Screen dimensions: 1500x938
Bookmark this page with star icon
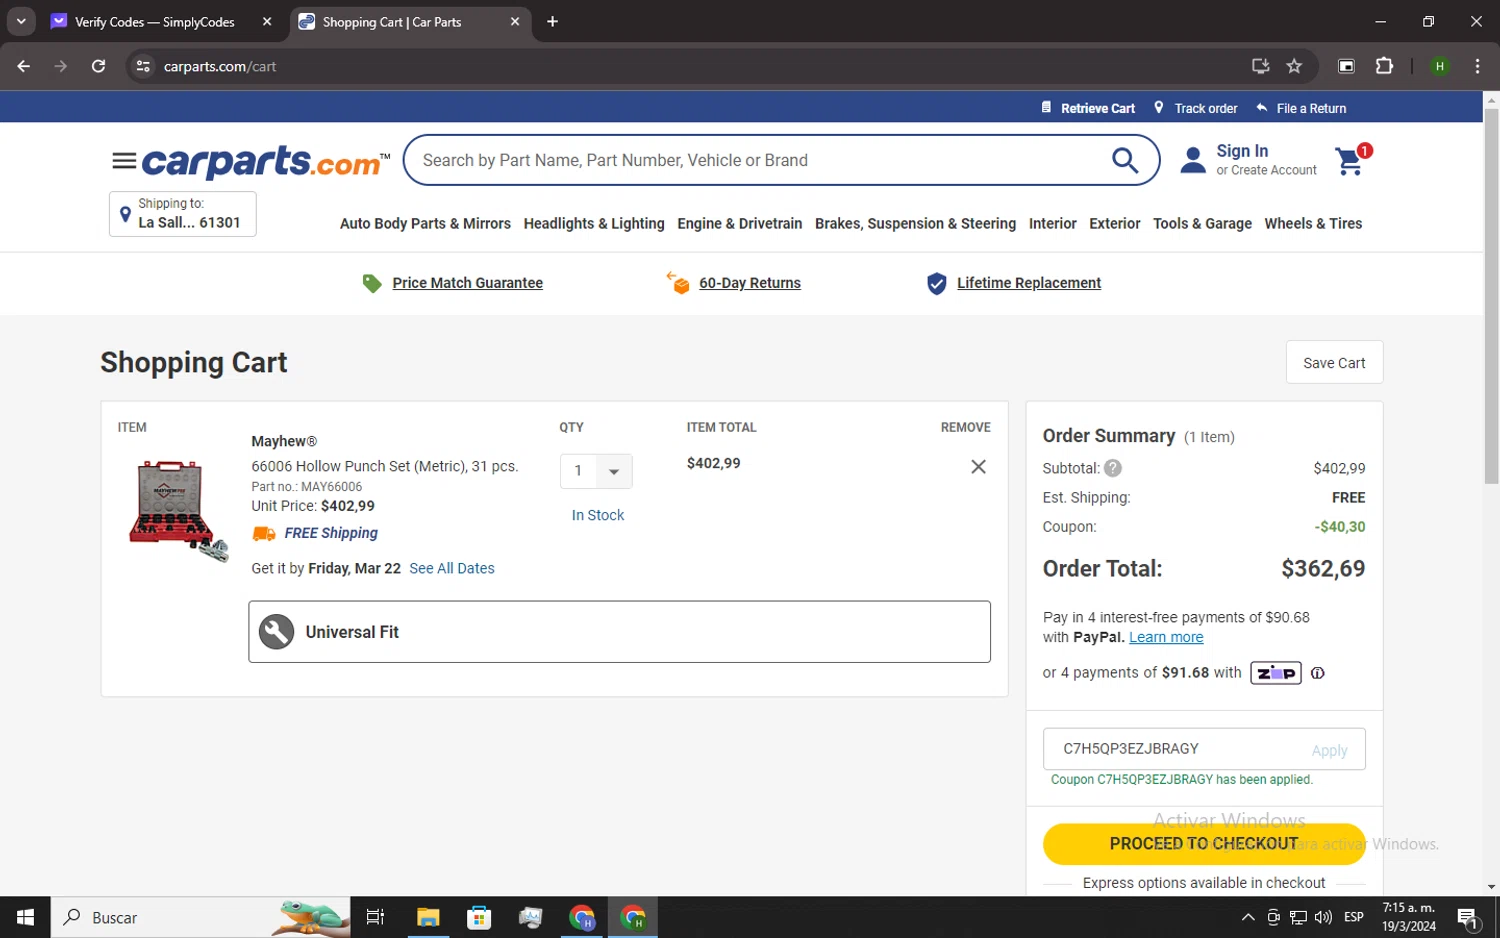pos(1294,66)
